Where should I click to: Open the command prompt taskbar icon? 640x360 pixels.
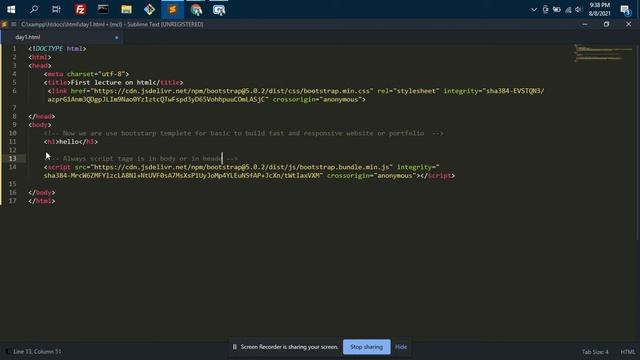103,9
